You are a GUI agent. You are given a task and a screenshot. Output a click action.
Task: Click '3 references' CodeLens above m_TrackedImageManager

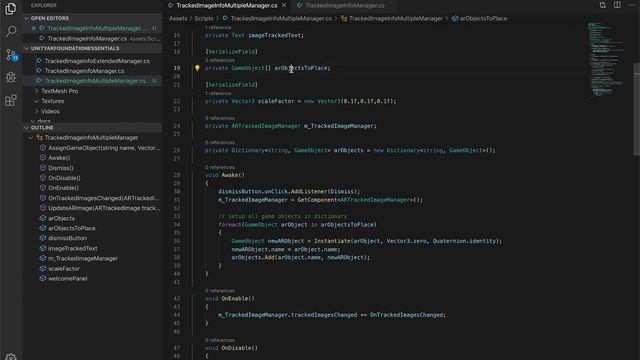click(220, 118)
